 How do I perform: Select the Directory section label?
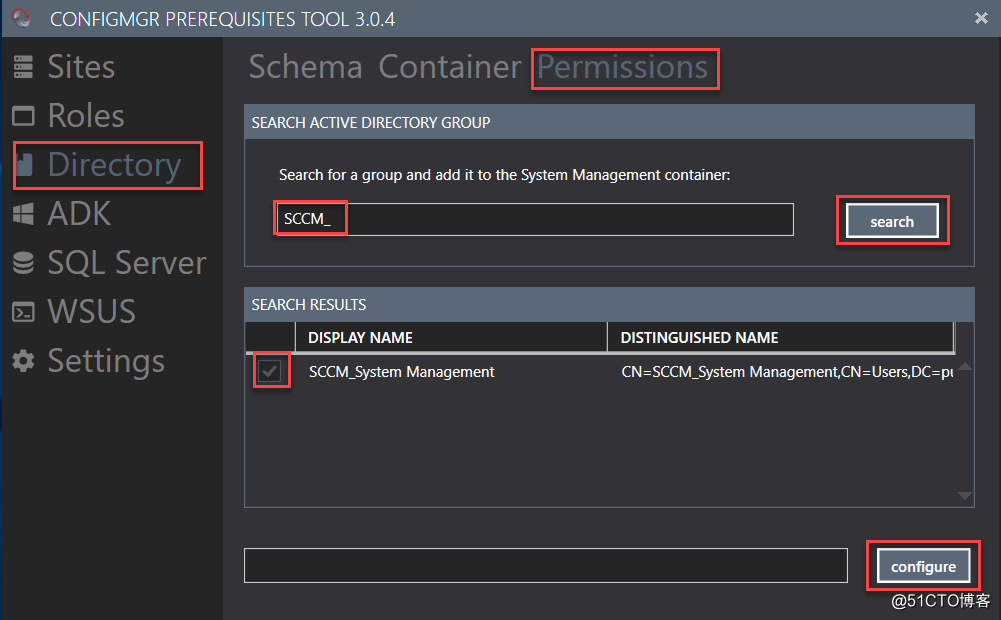[114, 165]
